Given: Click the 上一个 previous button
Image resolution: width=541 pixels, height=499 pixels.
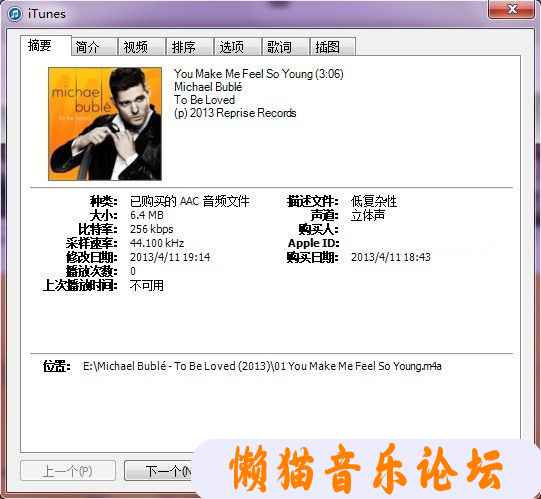Looking at the screenshot, I should pos(68,471).
